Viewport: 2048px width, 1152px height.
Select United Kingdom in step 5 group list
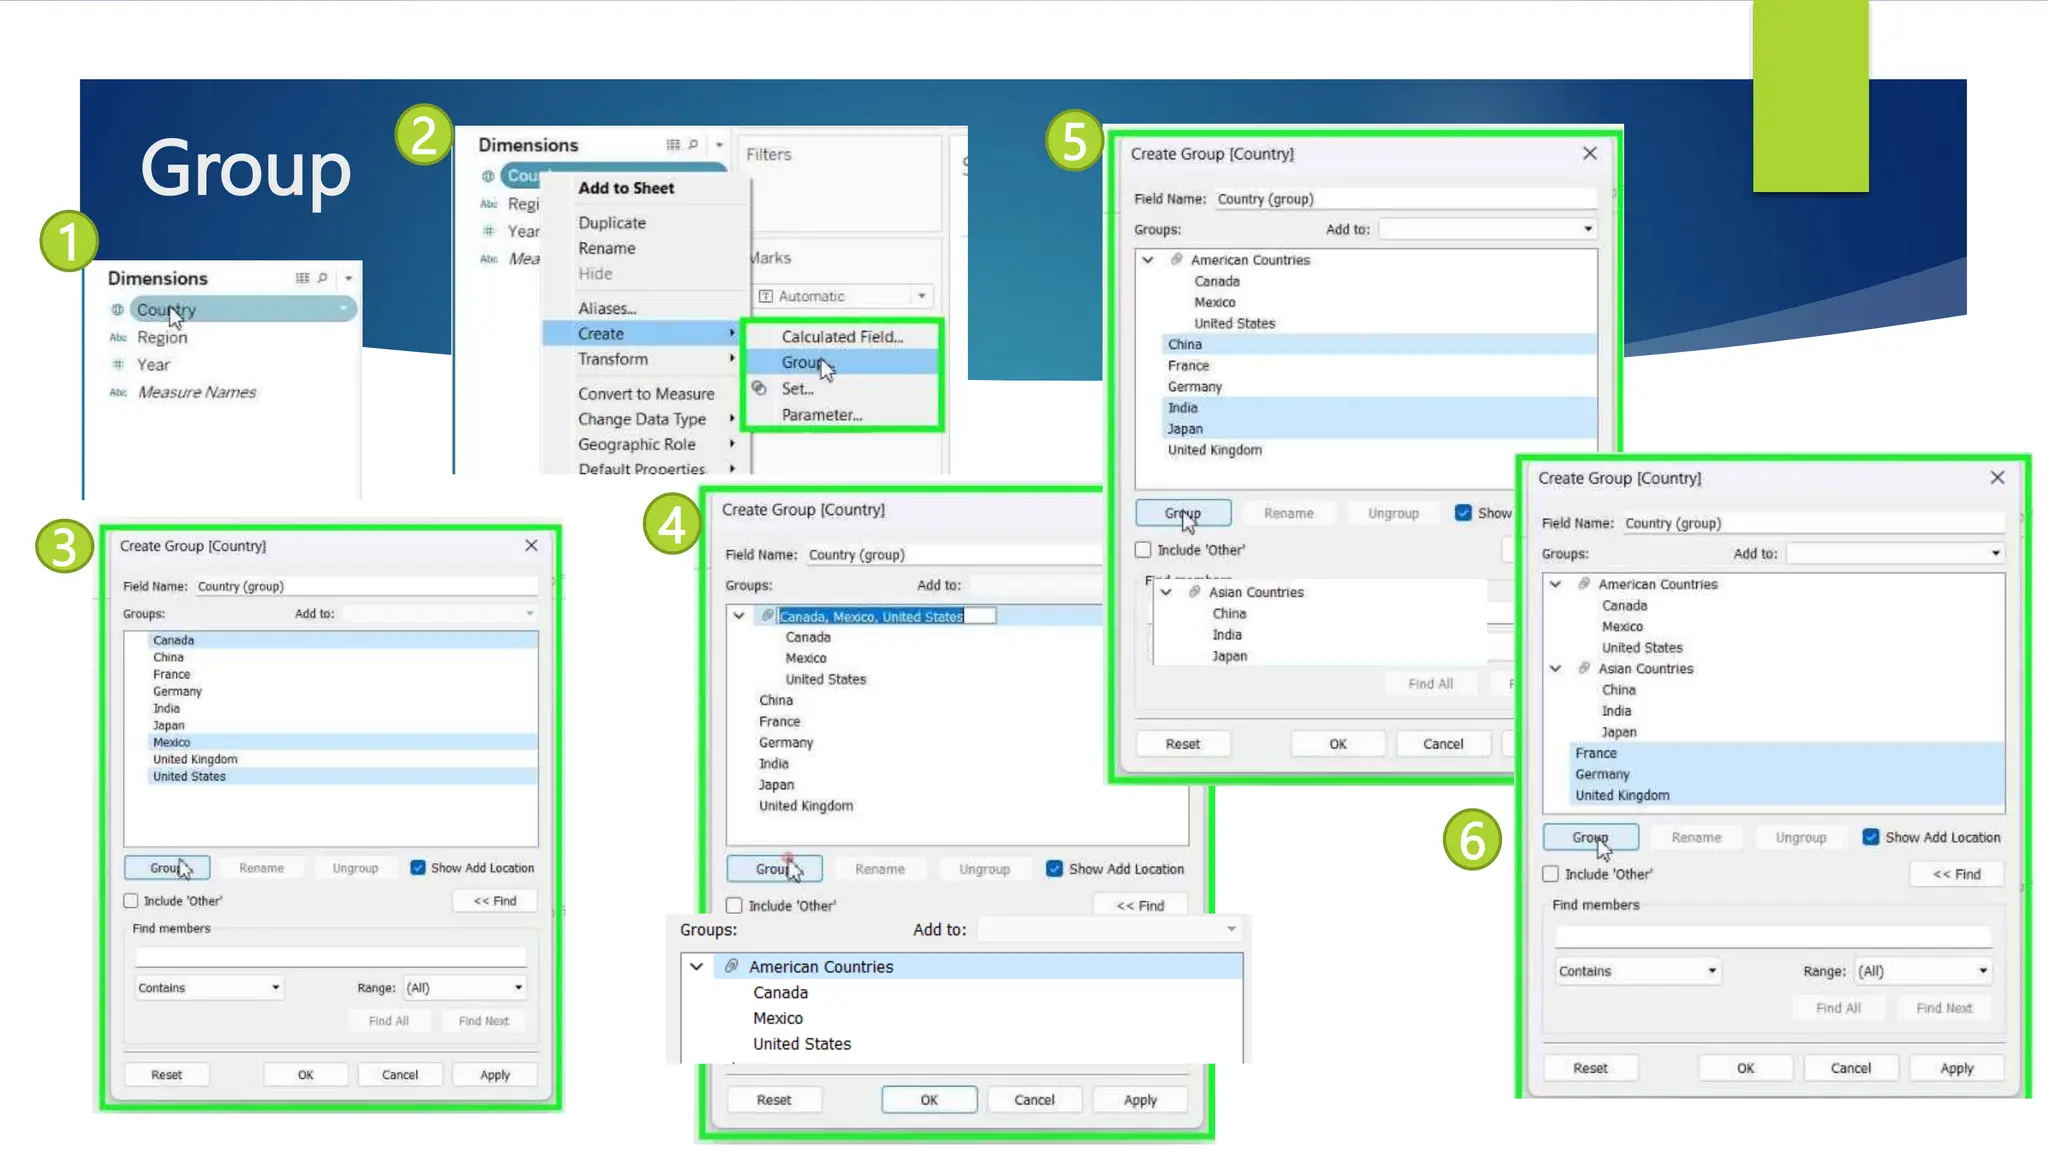(1214, 450)
